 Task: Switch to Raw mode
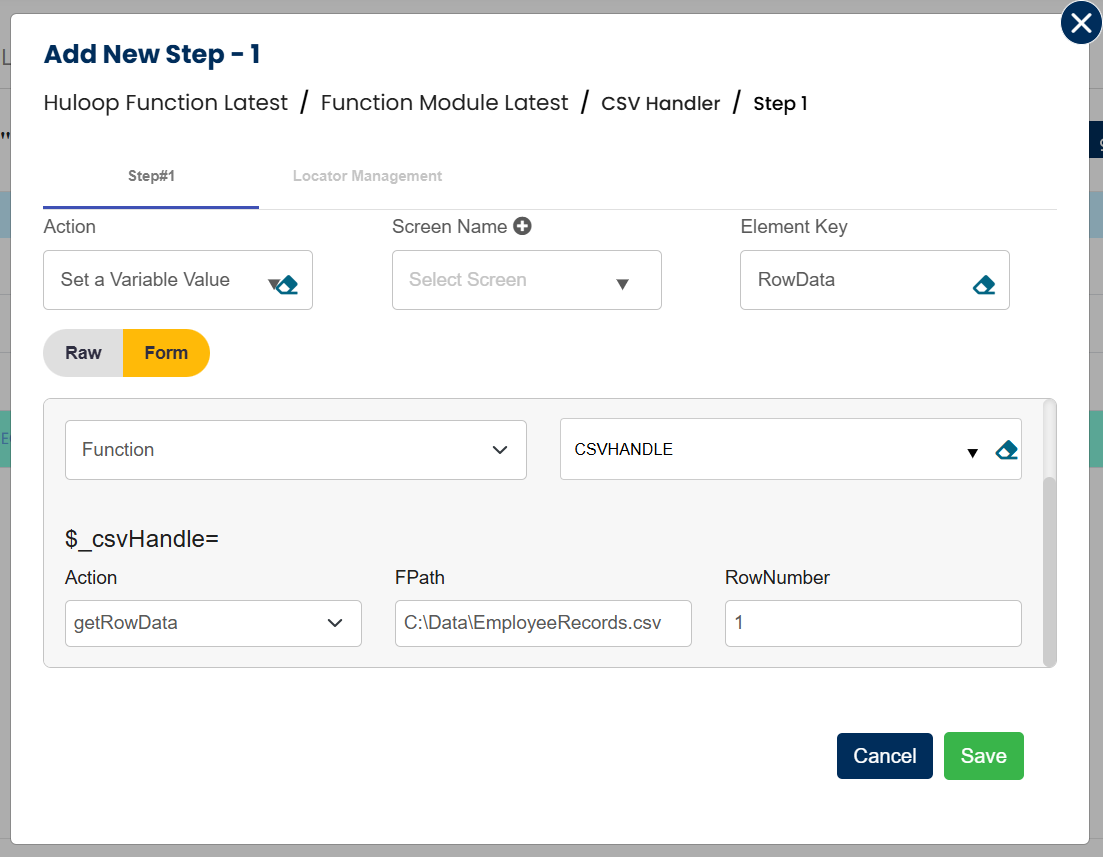click(x=83, y=353)
